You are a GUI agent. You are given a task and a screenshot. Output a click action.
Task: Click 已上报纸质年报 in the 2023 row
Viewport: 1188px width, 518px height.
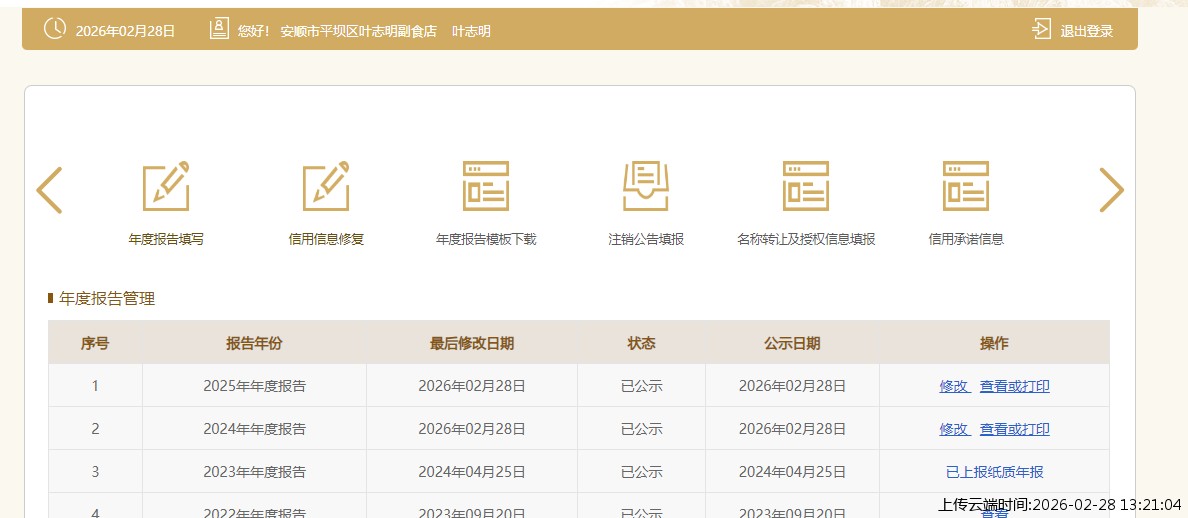pos(994,472)
